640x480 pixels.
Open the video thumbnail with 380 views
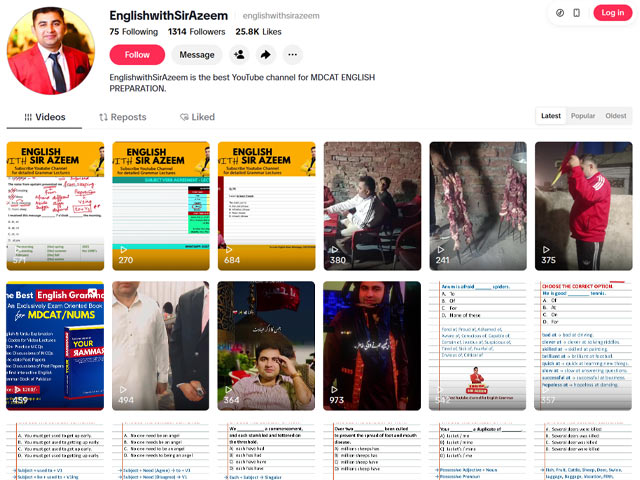372,205
